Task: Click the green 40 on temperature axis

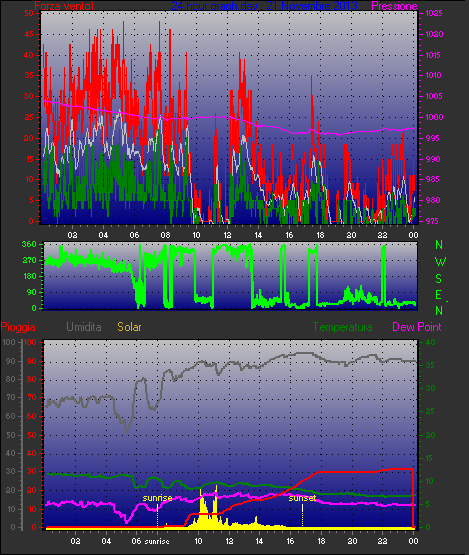Action: click(x=430, y=342)
